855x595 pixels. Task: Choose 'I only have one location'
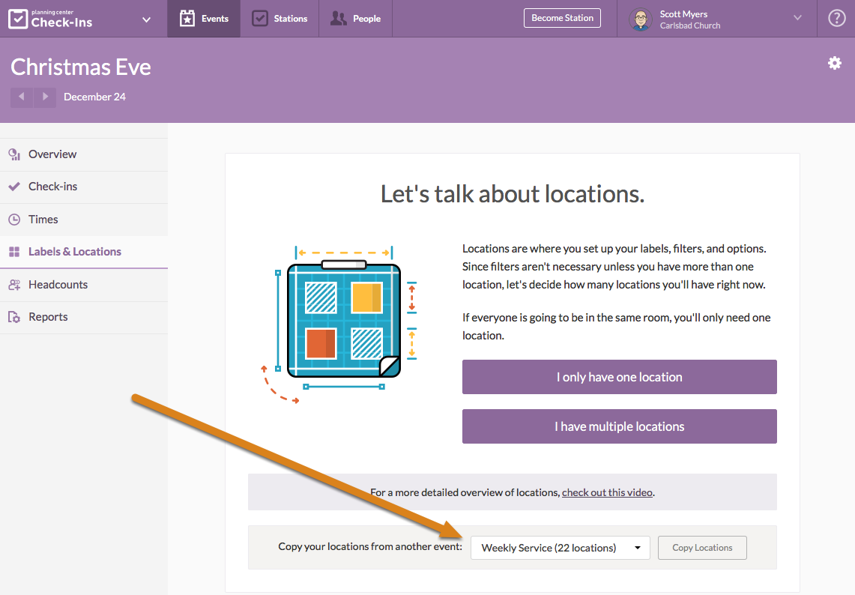[x=619, y=377]
